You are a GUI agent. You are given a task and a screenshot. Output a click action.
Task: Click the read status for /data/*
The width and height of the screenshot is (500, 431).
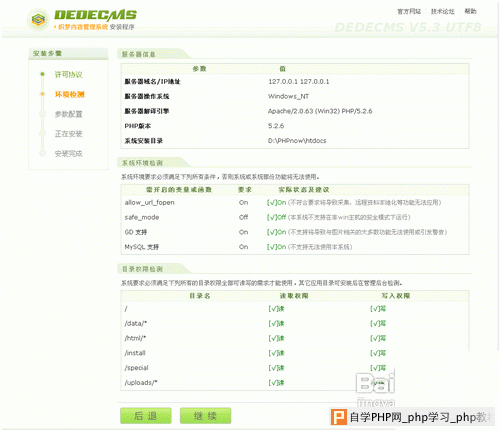(x=276, y=323)
